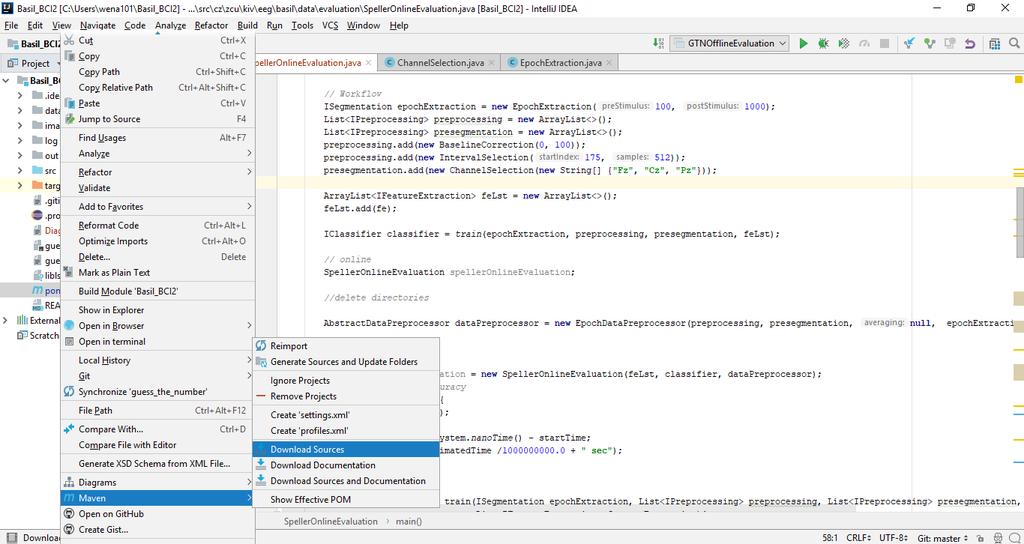
Task: Click the Search Everywhere magnifier icon
Action: 1014,44
